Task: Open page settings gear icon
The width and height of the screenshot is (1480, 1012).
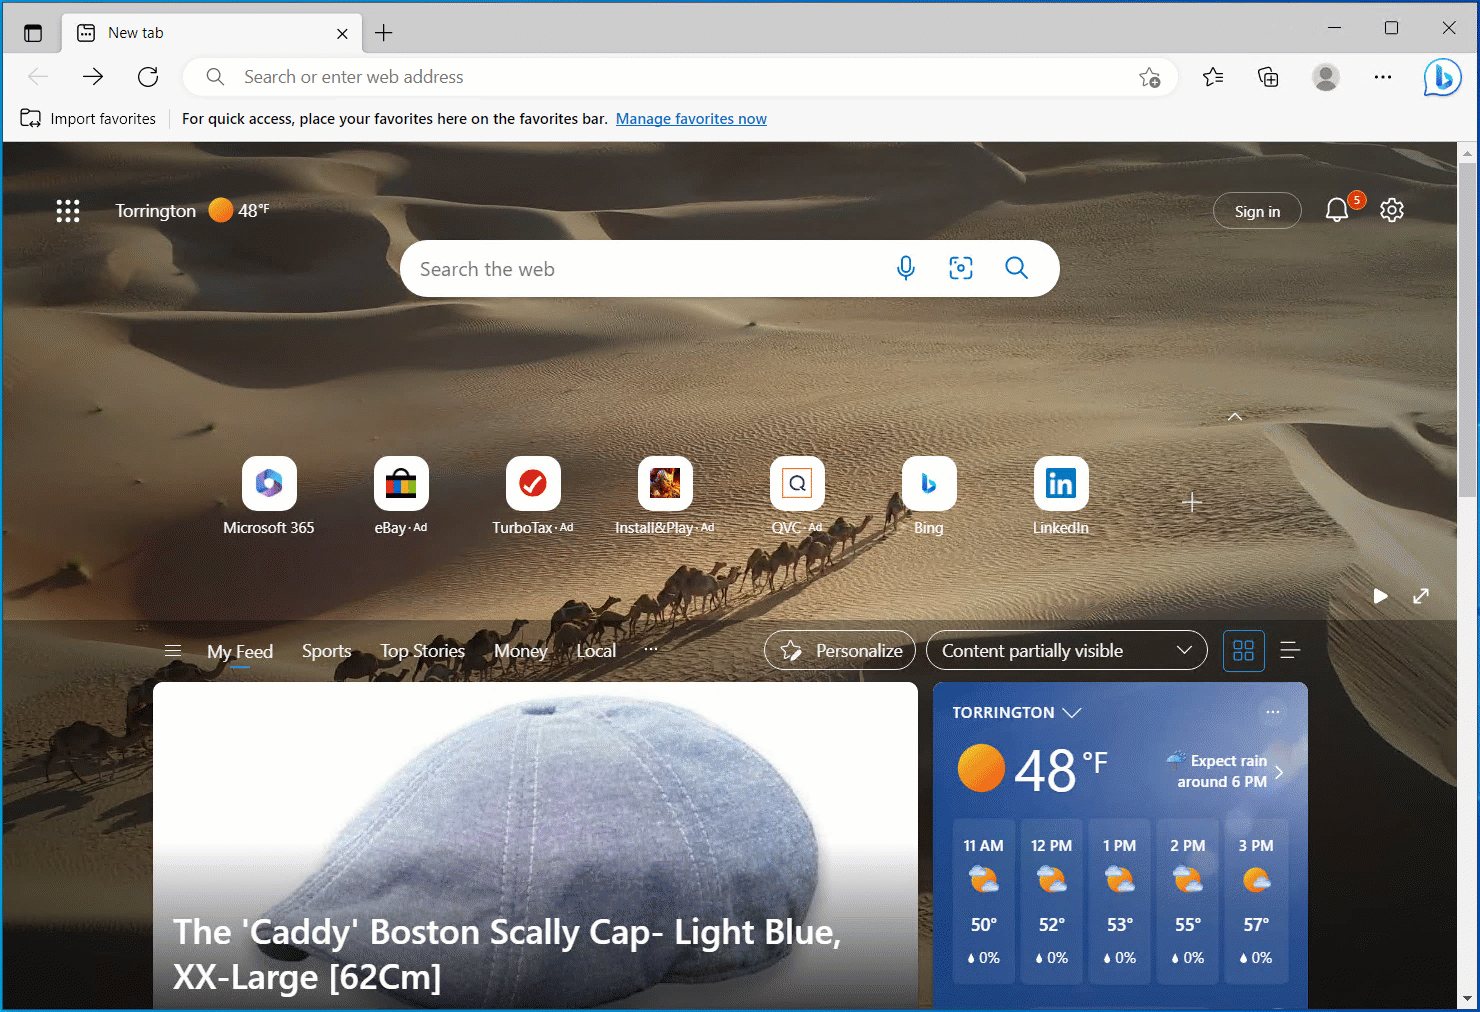Action: click(1392, 210)
